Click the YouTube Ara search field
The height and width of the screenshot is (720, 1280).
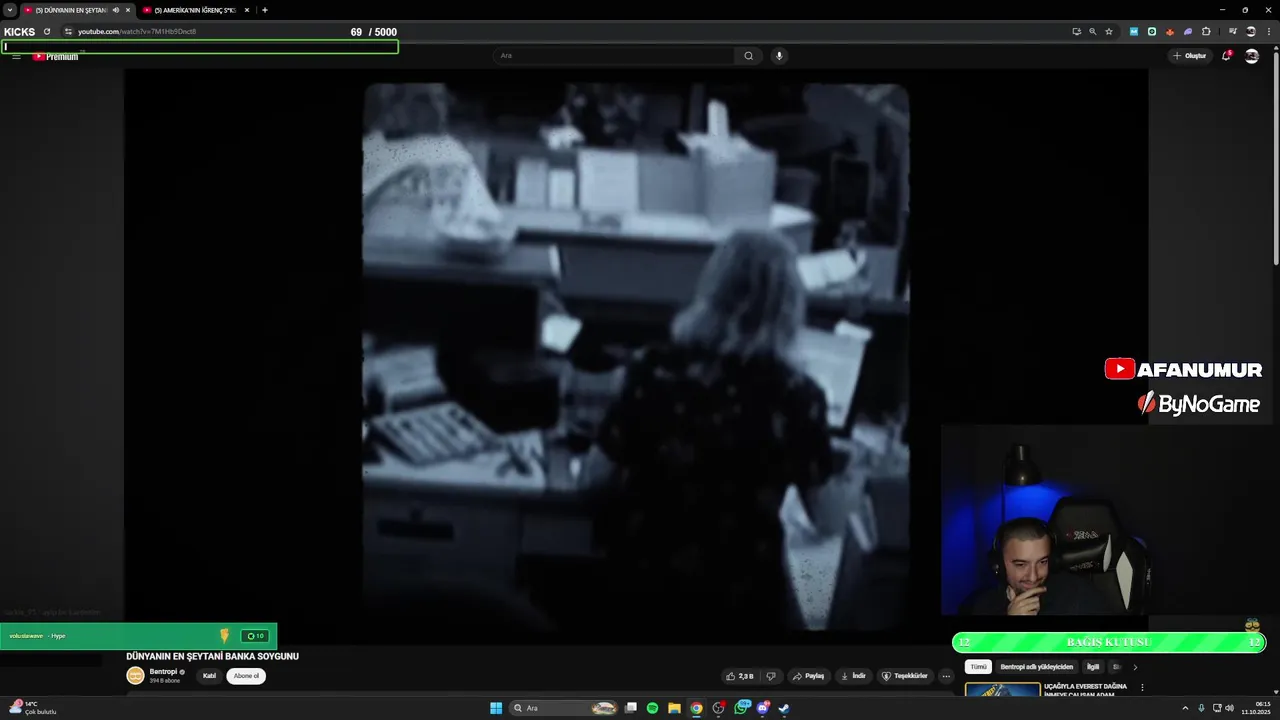[615, 56]
